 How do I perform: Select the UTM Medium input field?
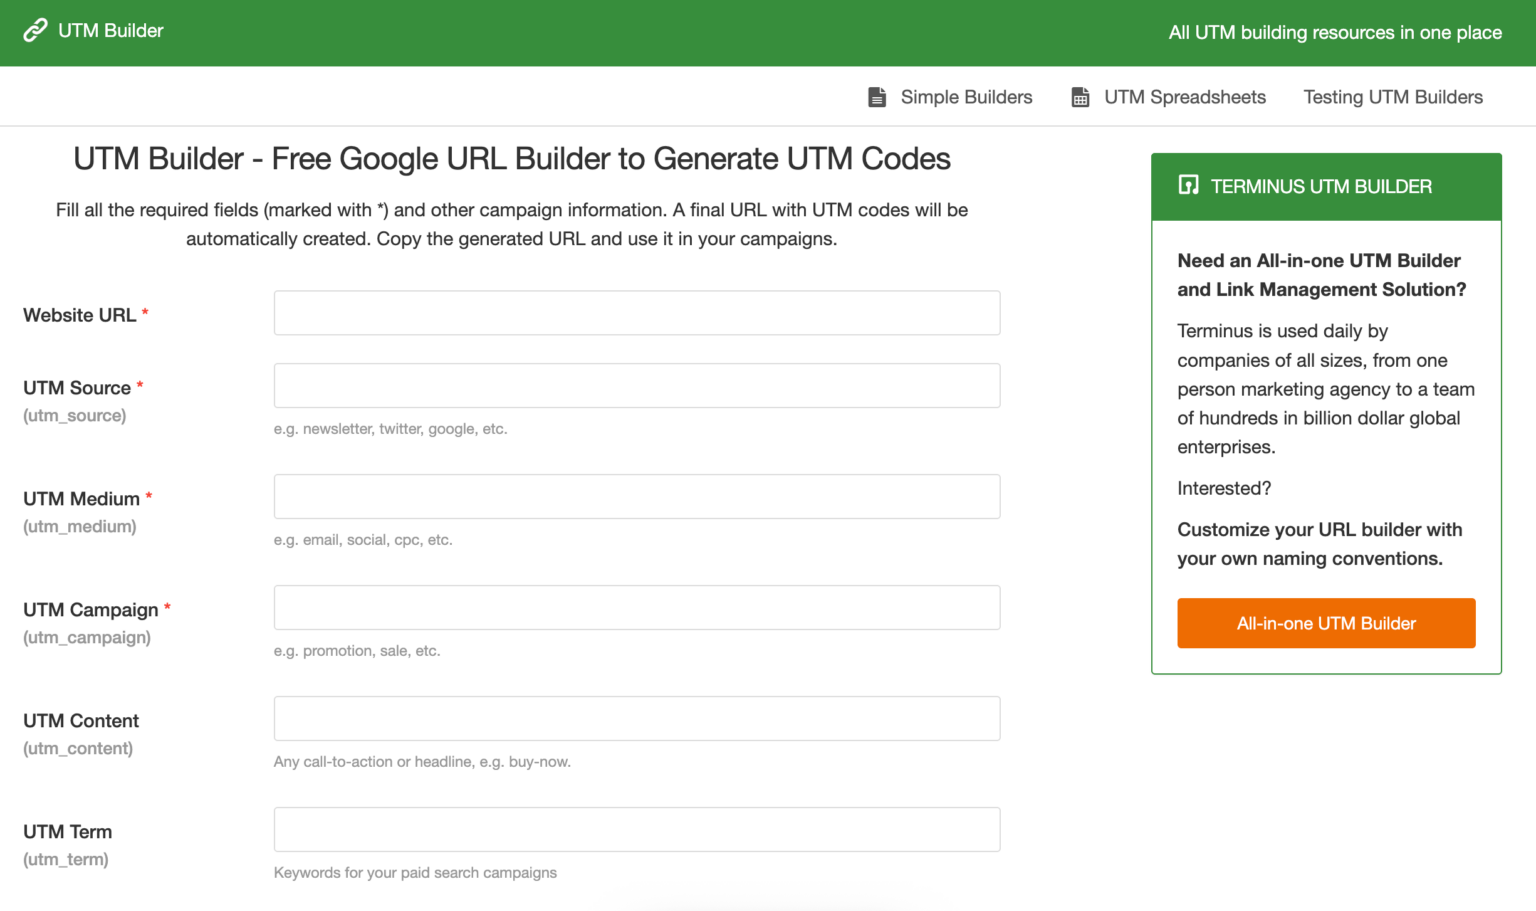(x=636, y=497)
